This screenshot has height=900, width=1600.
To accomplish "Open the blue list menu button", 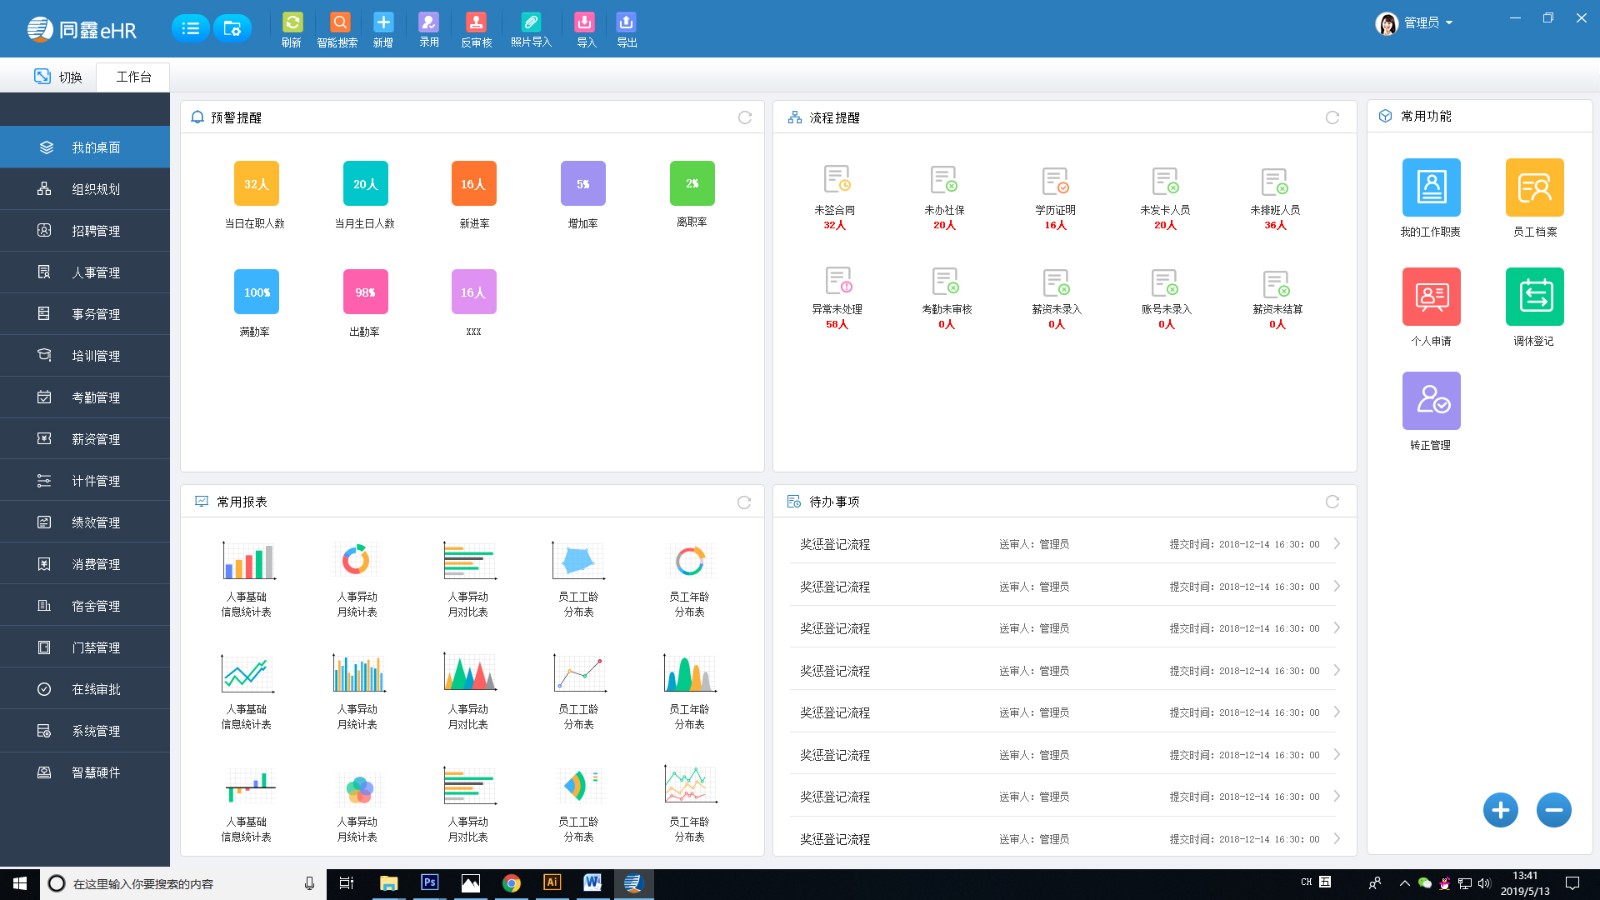I will [190, 28].
